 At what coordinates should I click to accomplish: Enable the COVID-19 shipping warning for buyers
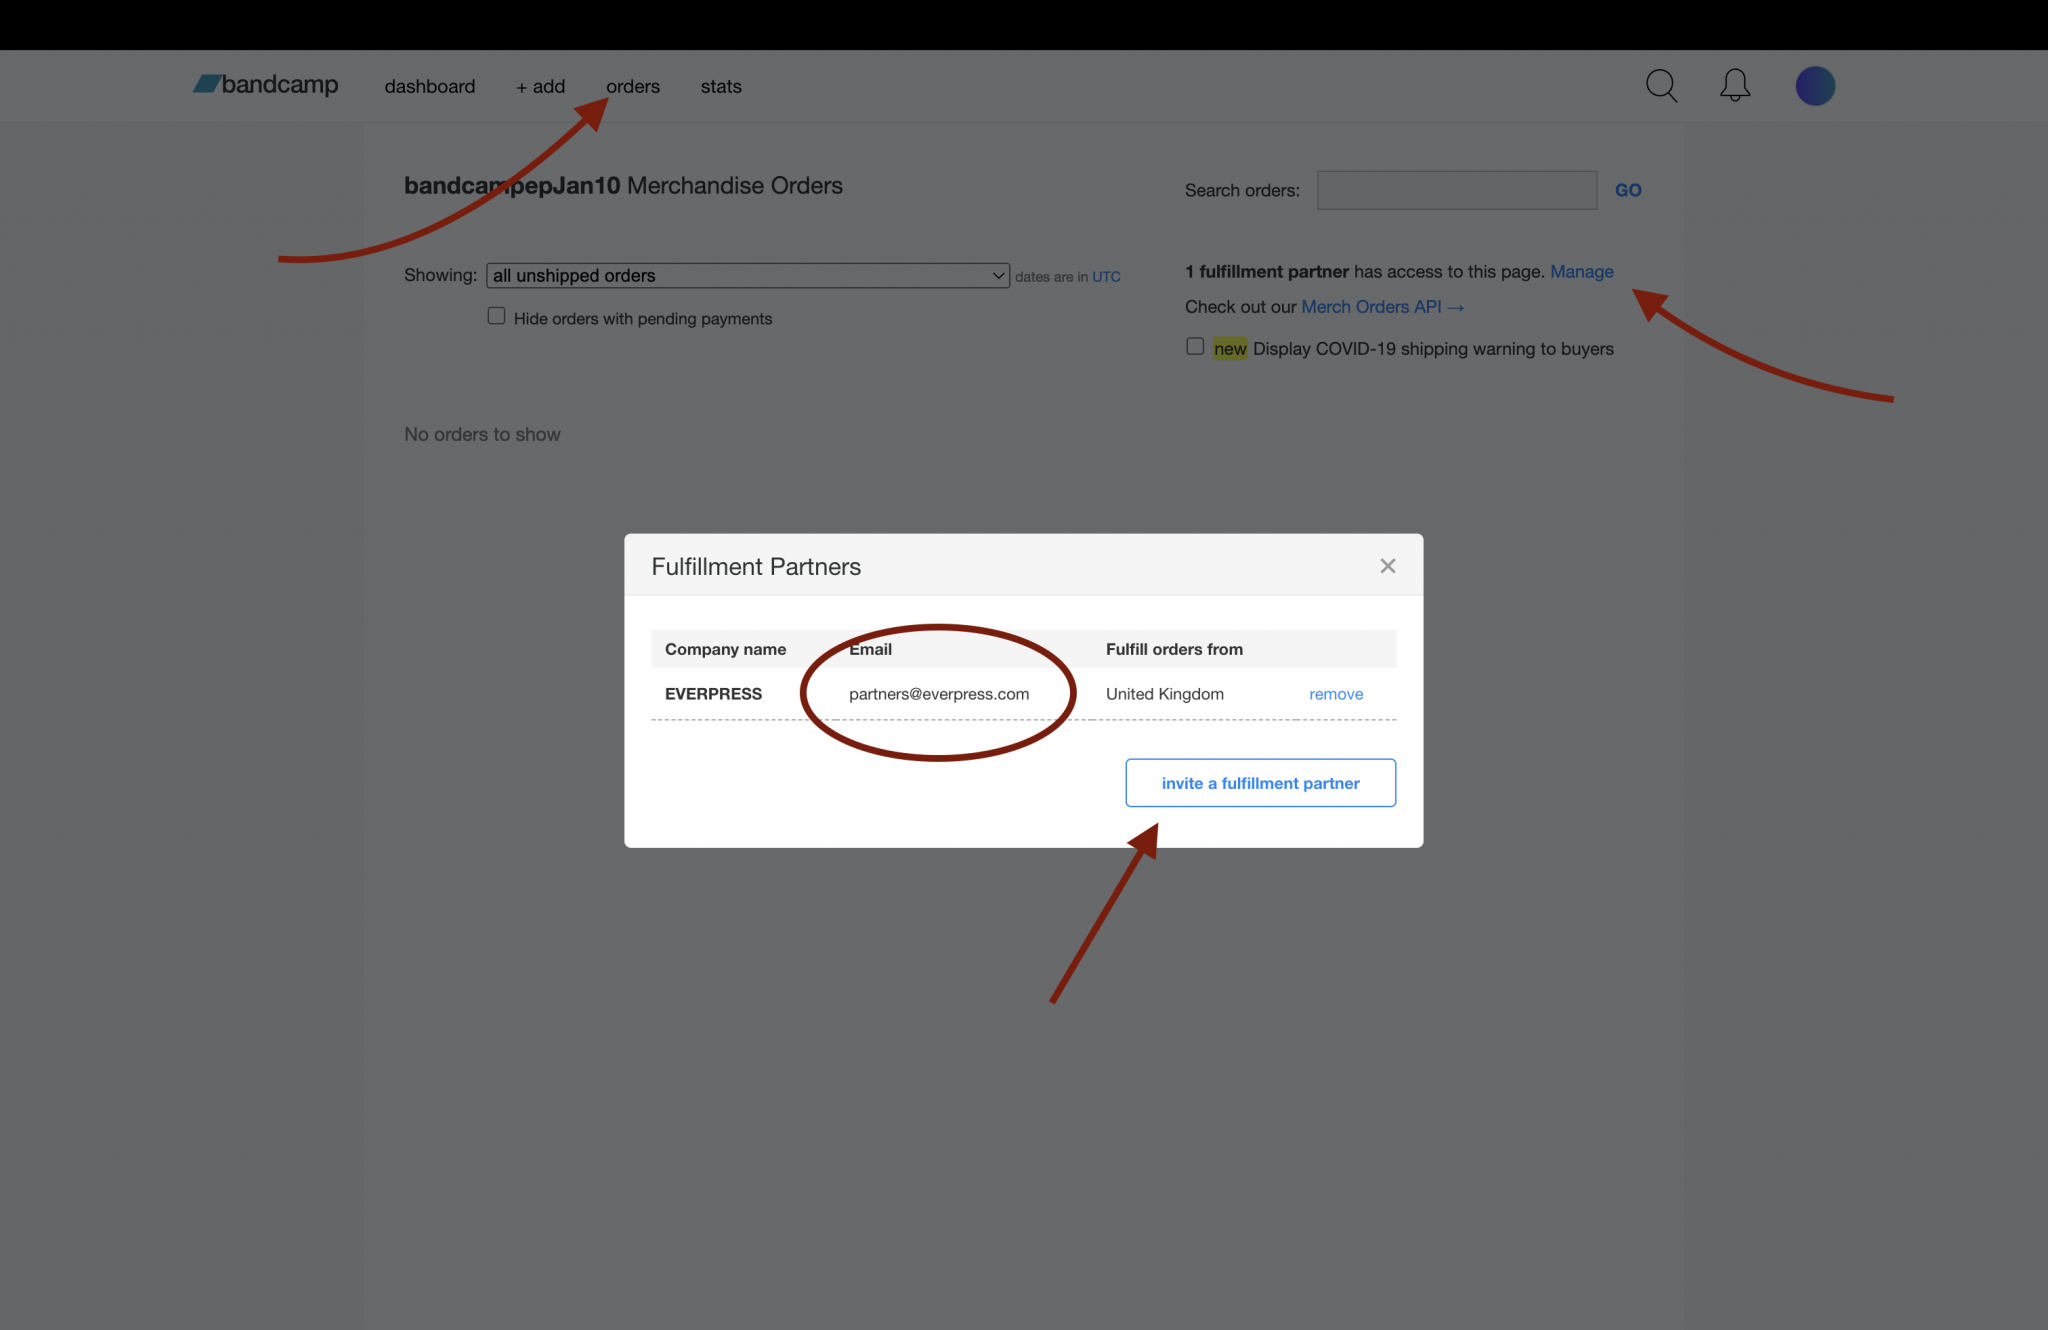pos(1195,346)
